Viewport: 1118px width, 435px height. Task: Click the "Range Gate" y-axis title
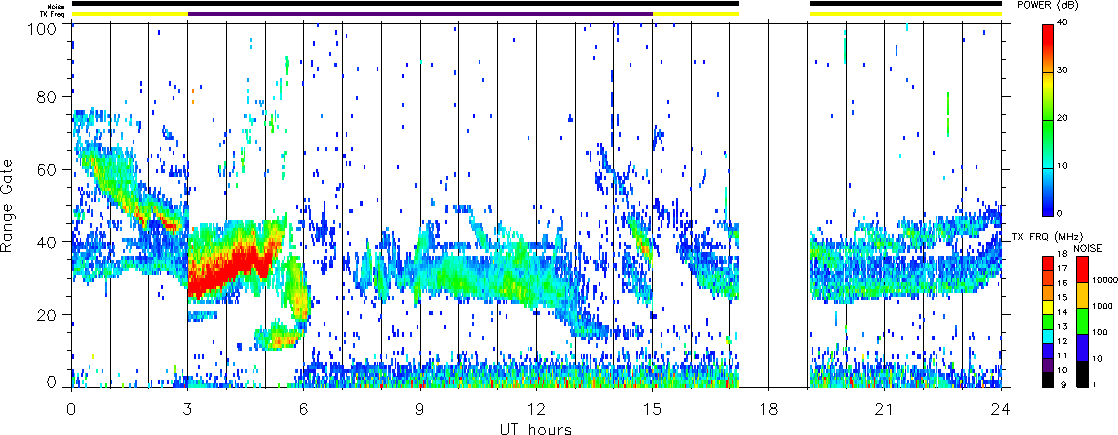click(8, 207)
